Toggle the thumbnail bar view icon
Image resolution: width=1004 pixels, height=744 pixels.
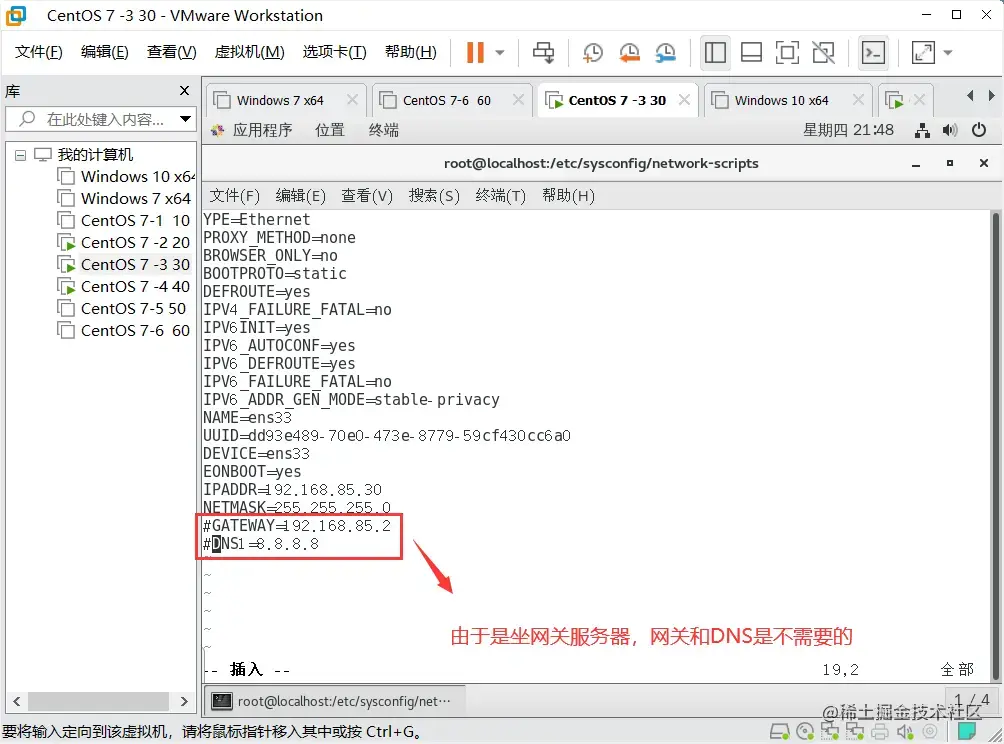point(751,53)
